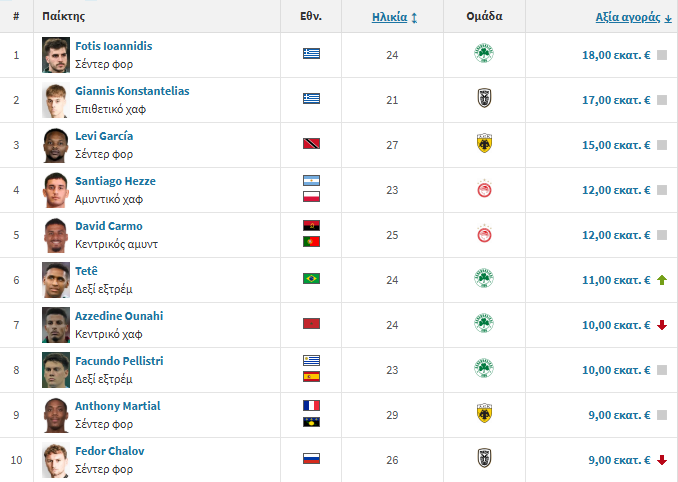Click Russian flag beside Fedor Chalov
This screenshot has width=678, height=482.
(x=311, y=459)
